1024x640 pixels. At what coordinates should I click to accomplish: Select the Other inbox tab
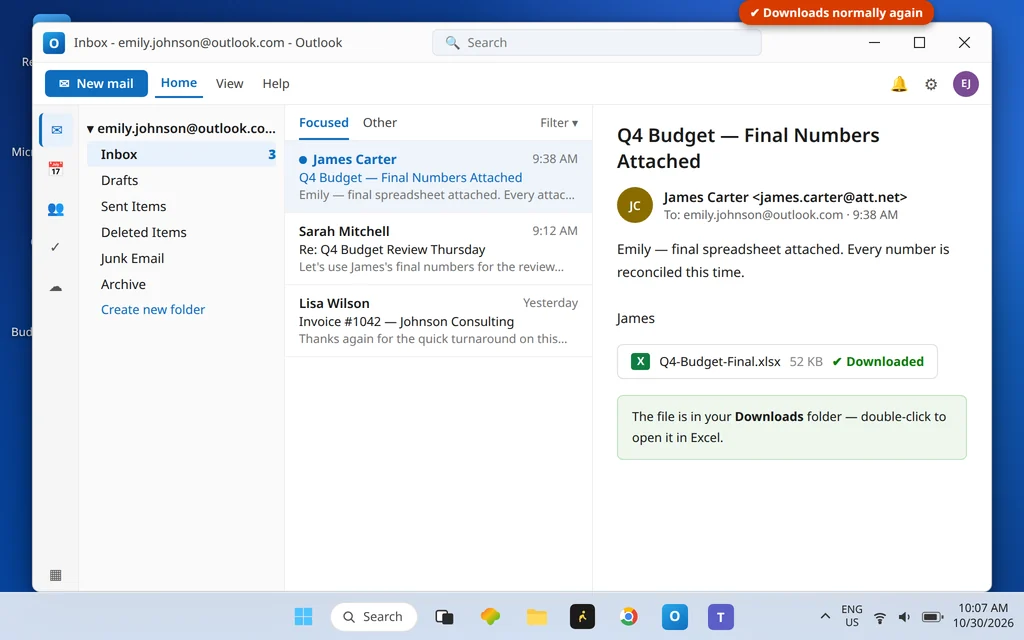(x=380, y=123)
